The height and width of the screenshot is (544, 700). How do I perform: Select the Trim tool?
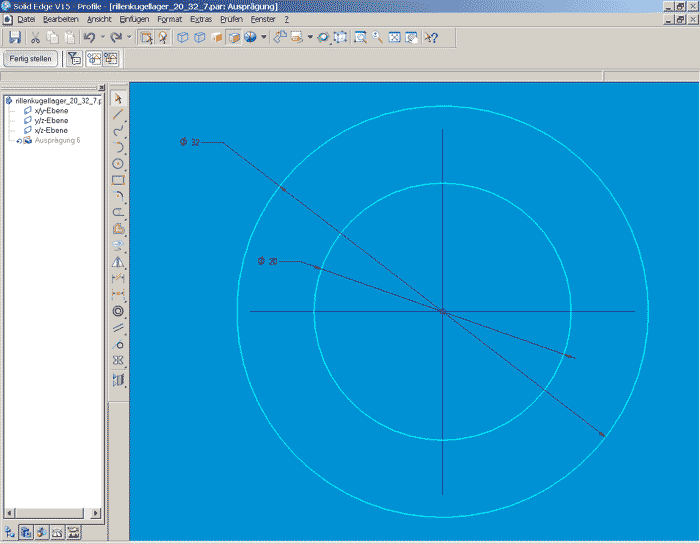click(x=118, y=212)
